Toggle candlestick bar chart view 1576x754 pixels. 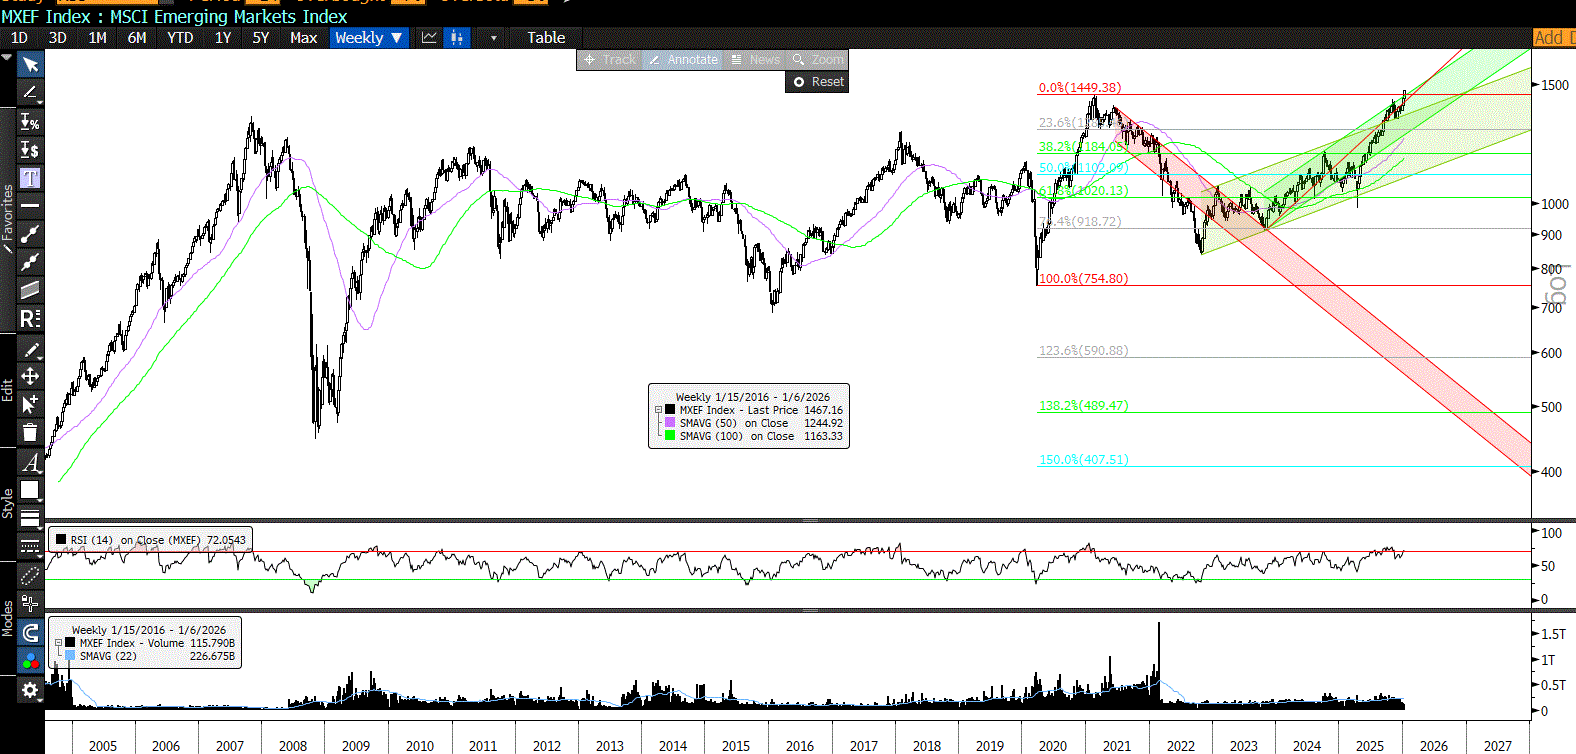457,38
